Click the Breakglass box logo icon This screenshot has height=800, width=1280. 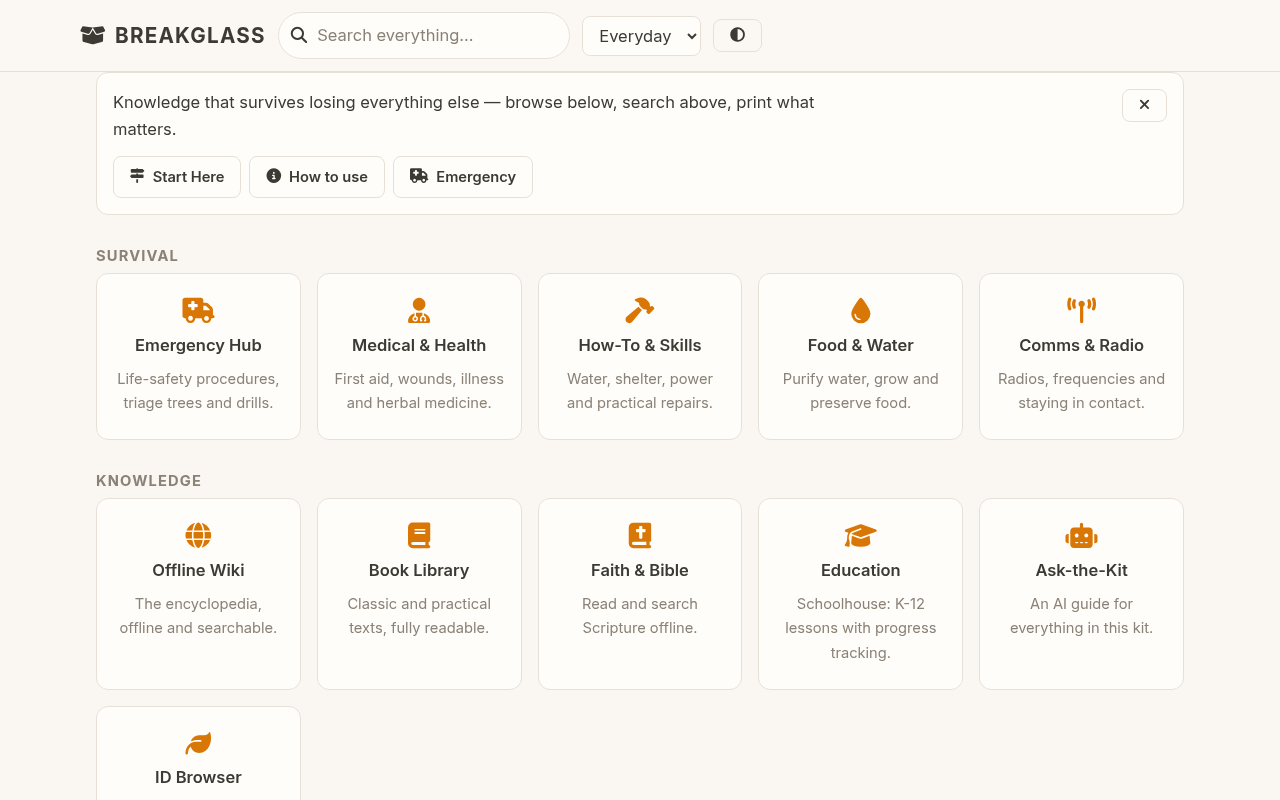(93, 35)
